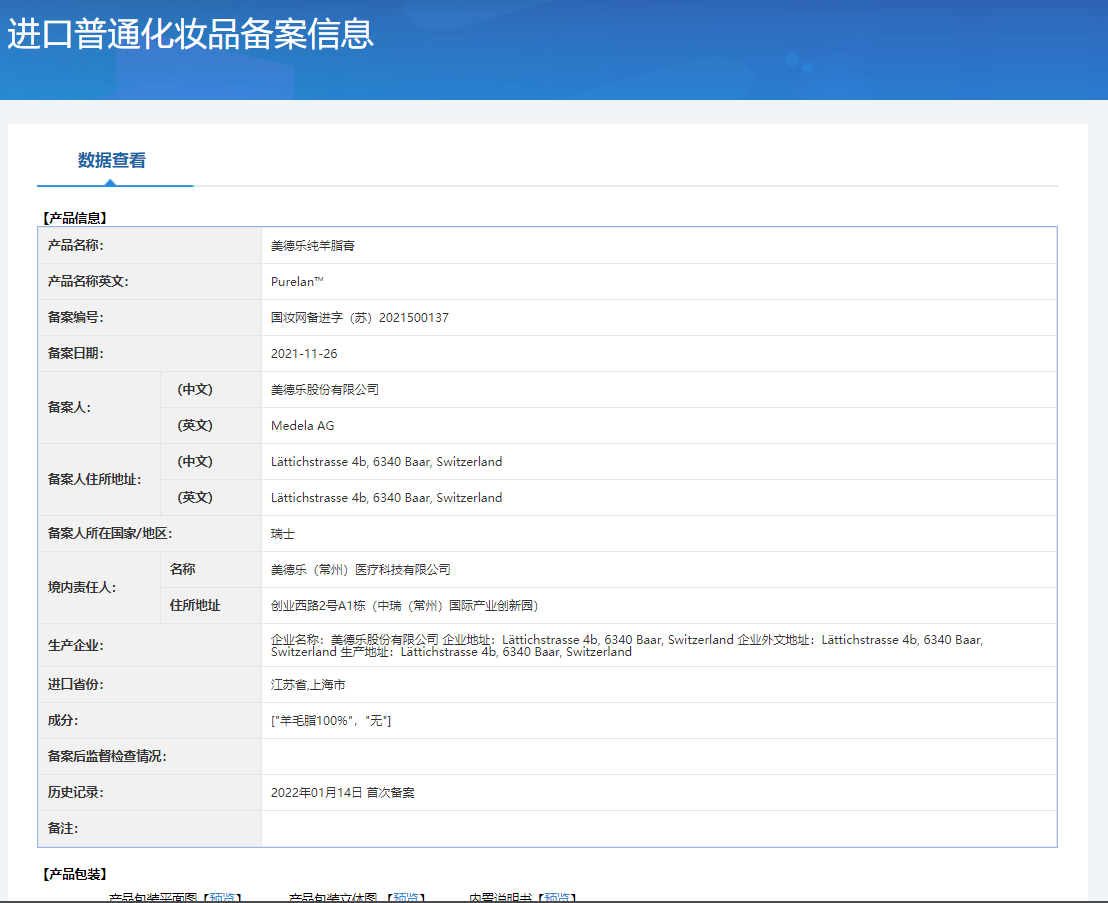Click the English product name Purelan™

[x=297, y=282]
